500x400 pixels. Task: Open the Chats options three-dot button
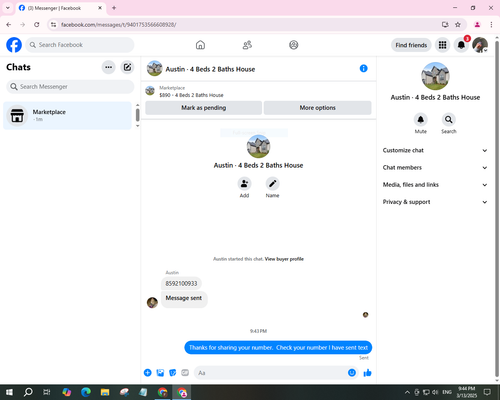tap(108, 67)
